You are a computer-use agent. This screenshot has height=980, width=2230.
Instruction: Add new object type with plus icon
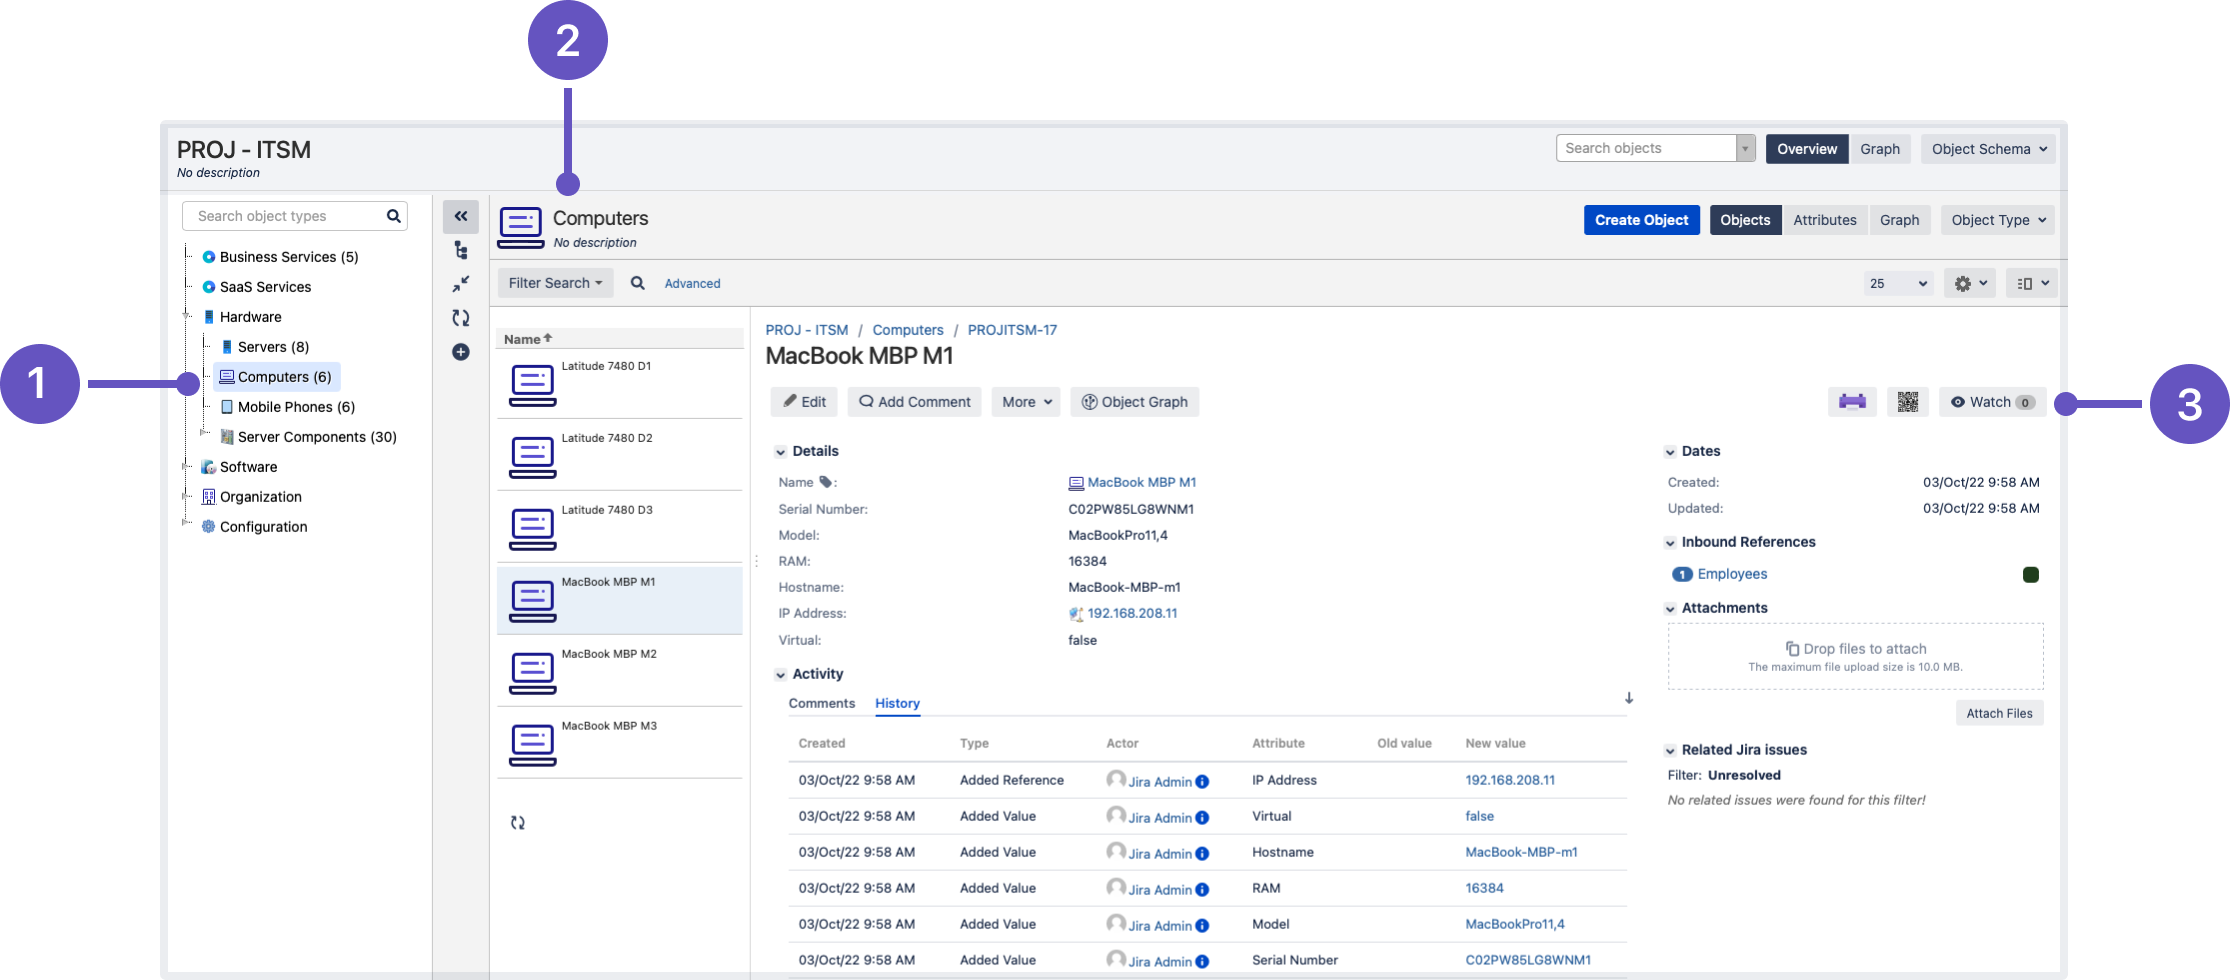click(x=461, y=352)
